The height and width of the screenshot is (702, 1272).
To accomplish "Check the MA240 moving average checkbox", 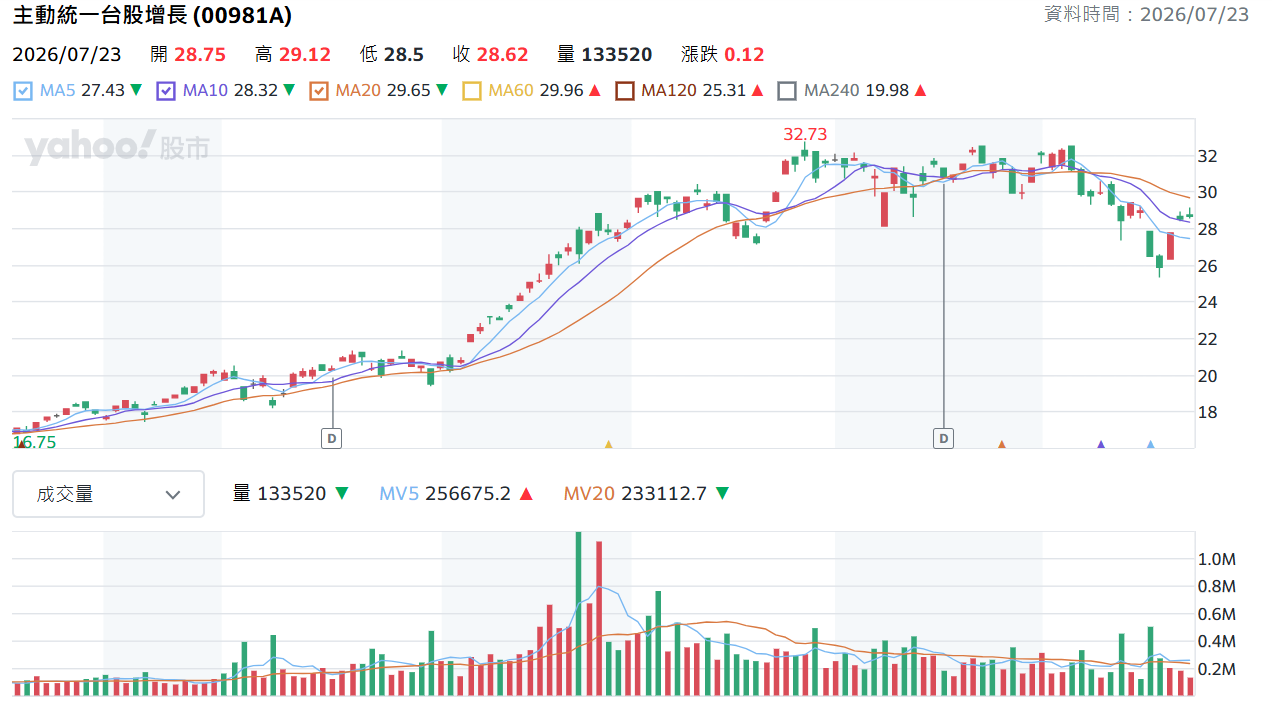I will 787,91.
